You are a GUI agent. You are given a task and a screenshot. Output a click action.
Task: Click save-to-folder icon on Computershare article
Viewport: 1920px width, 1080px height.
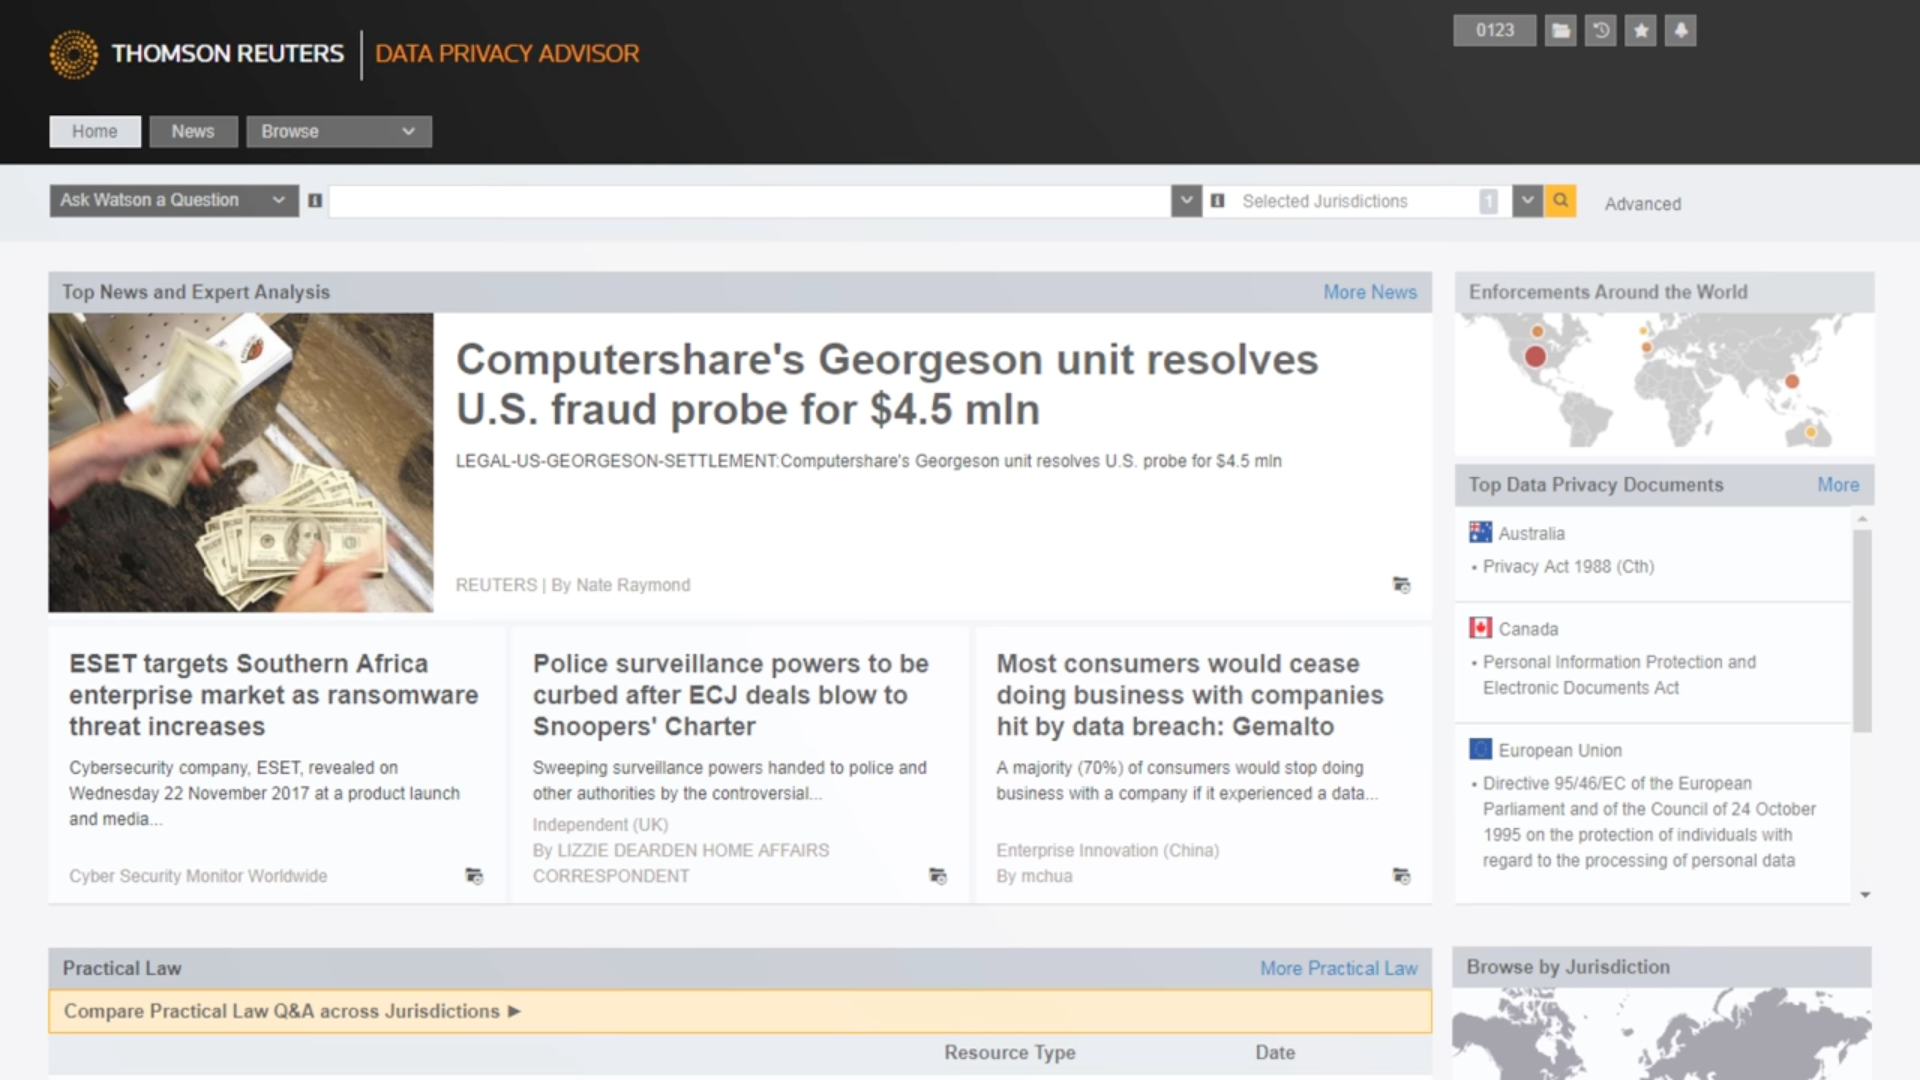pyautogui.click(x=1401, y=585)
